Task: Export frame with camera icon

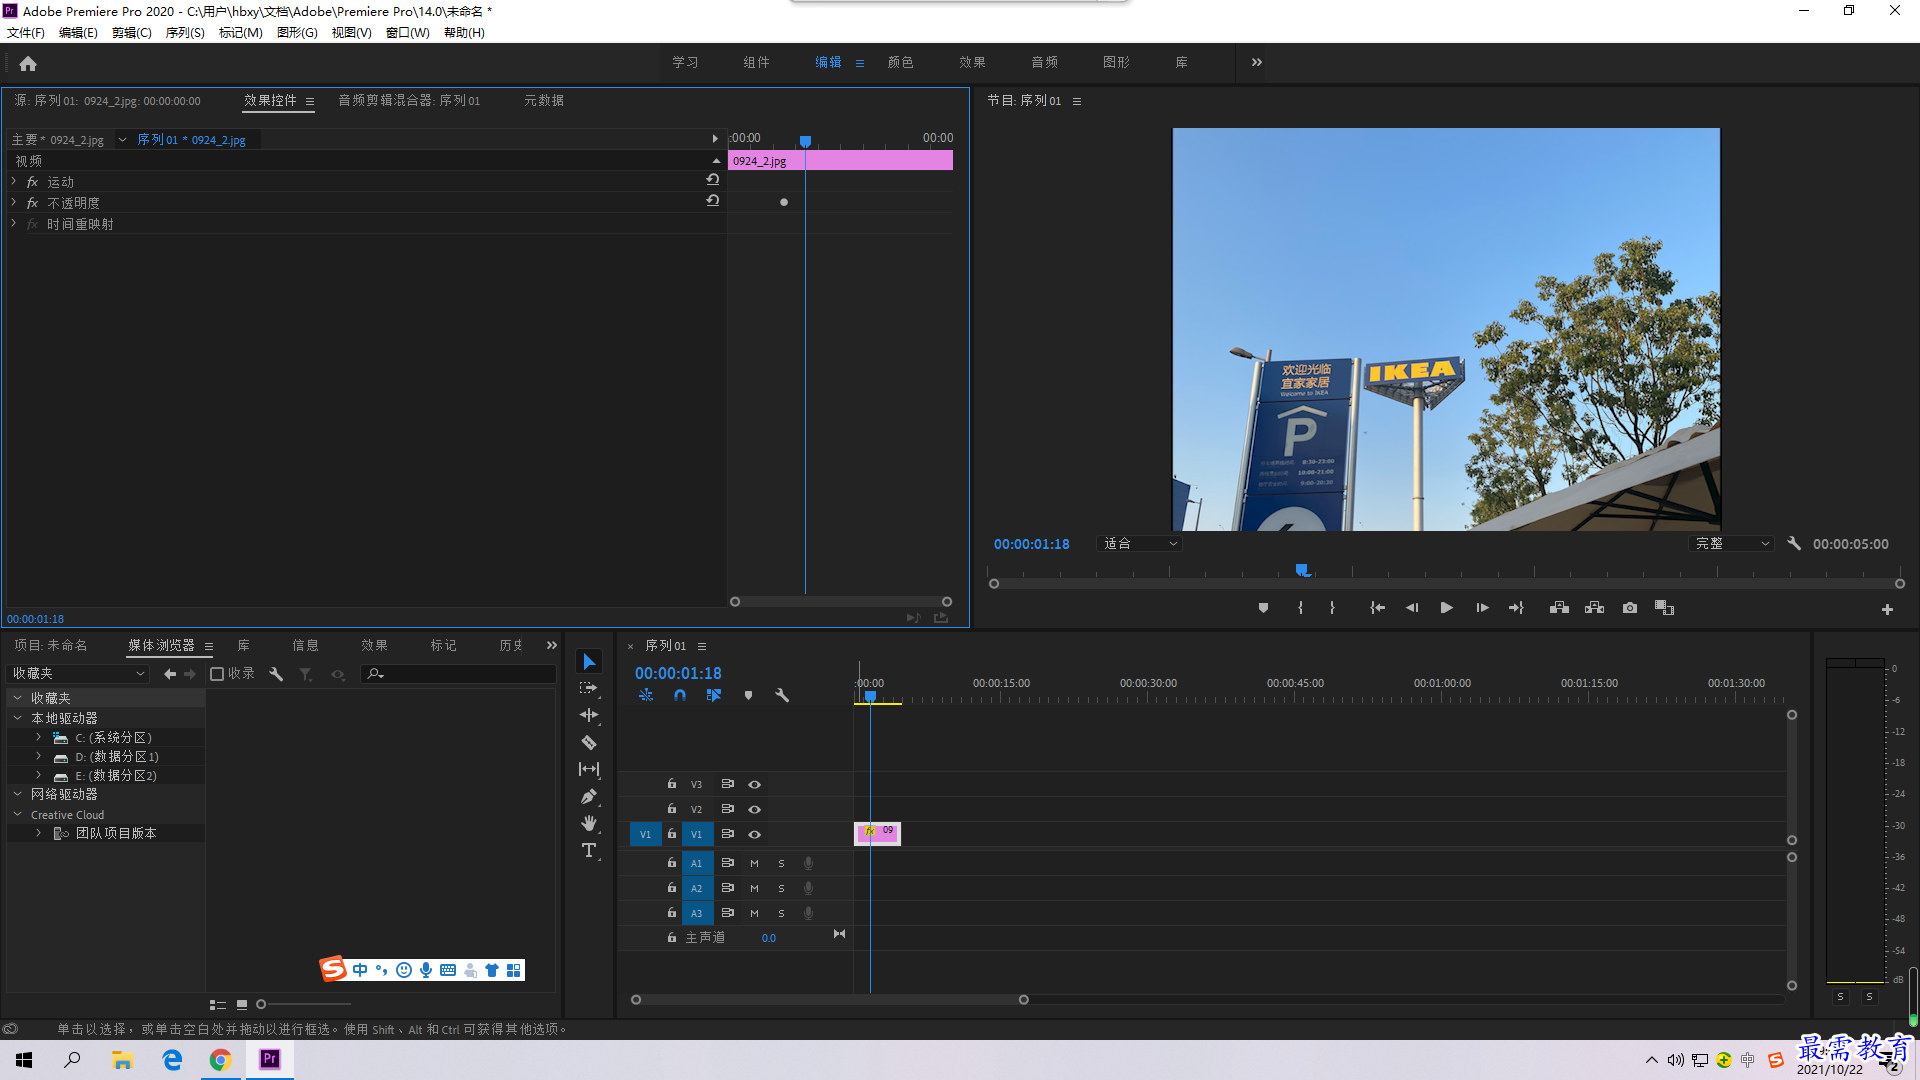Action: pos(1630,608)
